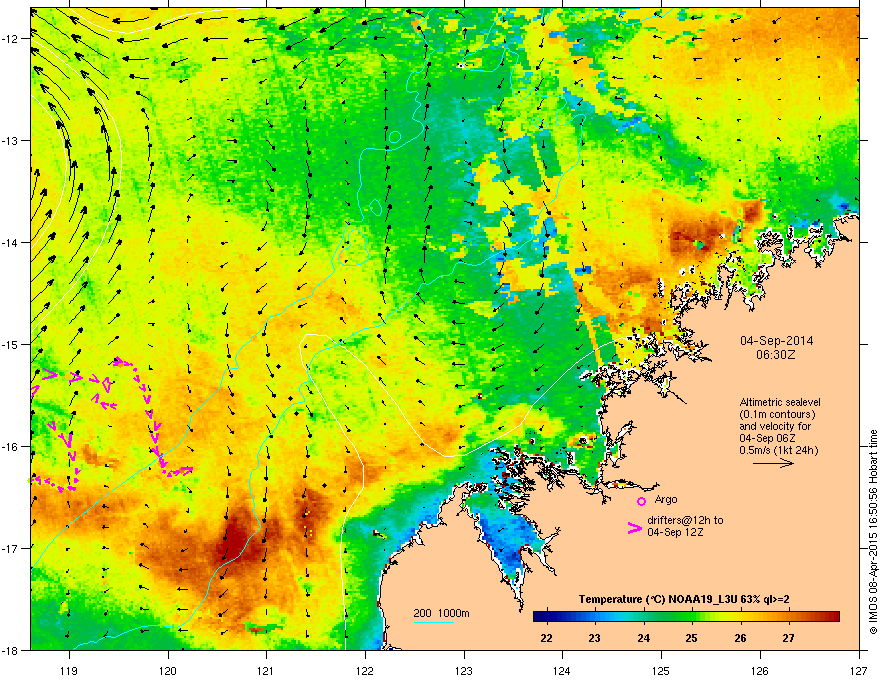
Task: Click the colorbar tick label 27
Action: pyautogui.click(x=789, y=638)
